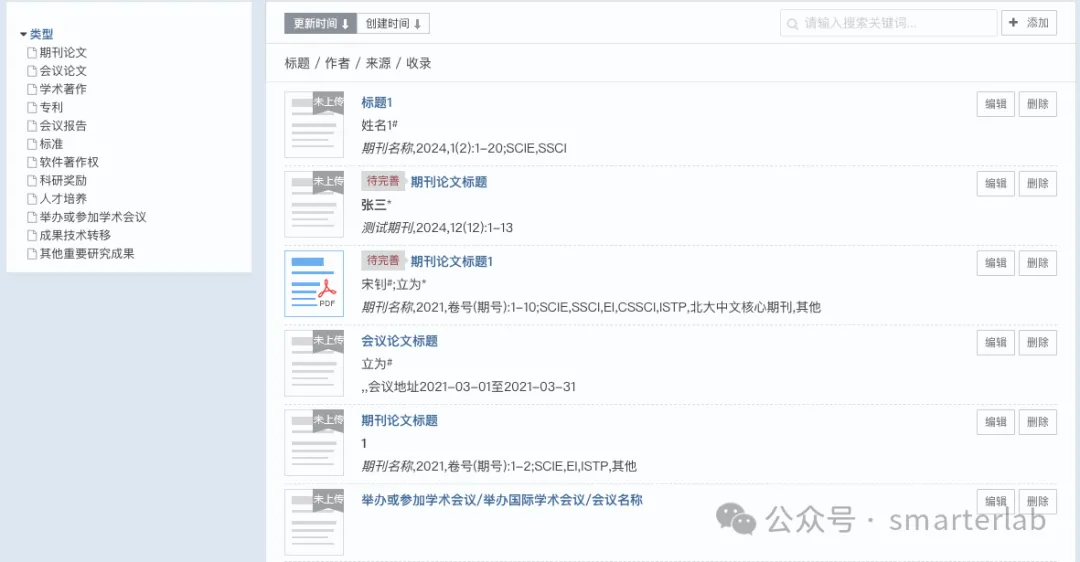Screen dimensions: 1080x562
Task: Select 科研奖励 in the type tree
Action: (x=63, y=180)
